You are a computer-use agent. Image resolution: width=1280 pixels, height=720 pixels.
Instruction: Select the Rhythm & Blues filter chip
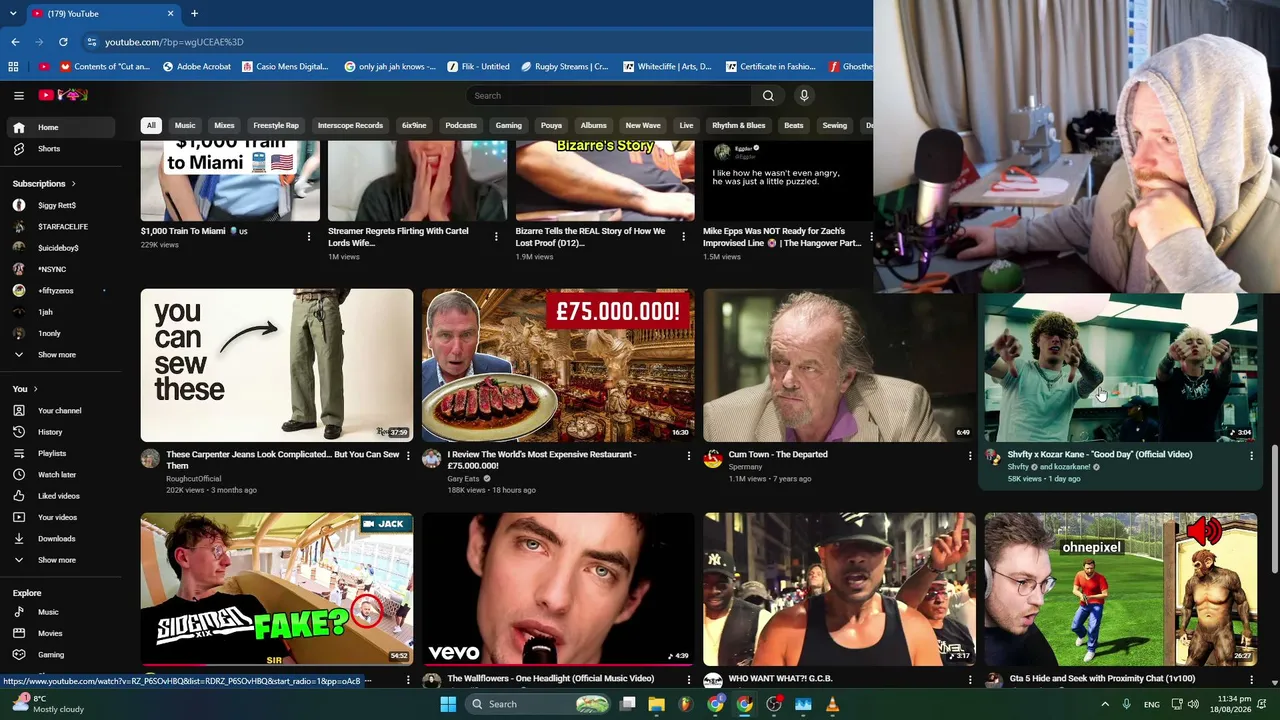click(739, 126)
